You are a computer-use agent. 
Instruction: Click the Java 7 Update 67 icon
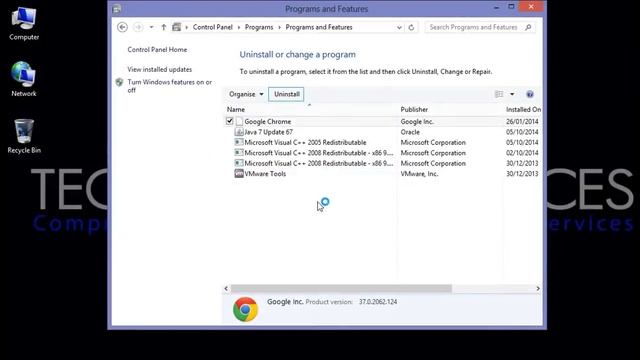point(239,132)
